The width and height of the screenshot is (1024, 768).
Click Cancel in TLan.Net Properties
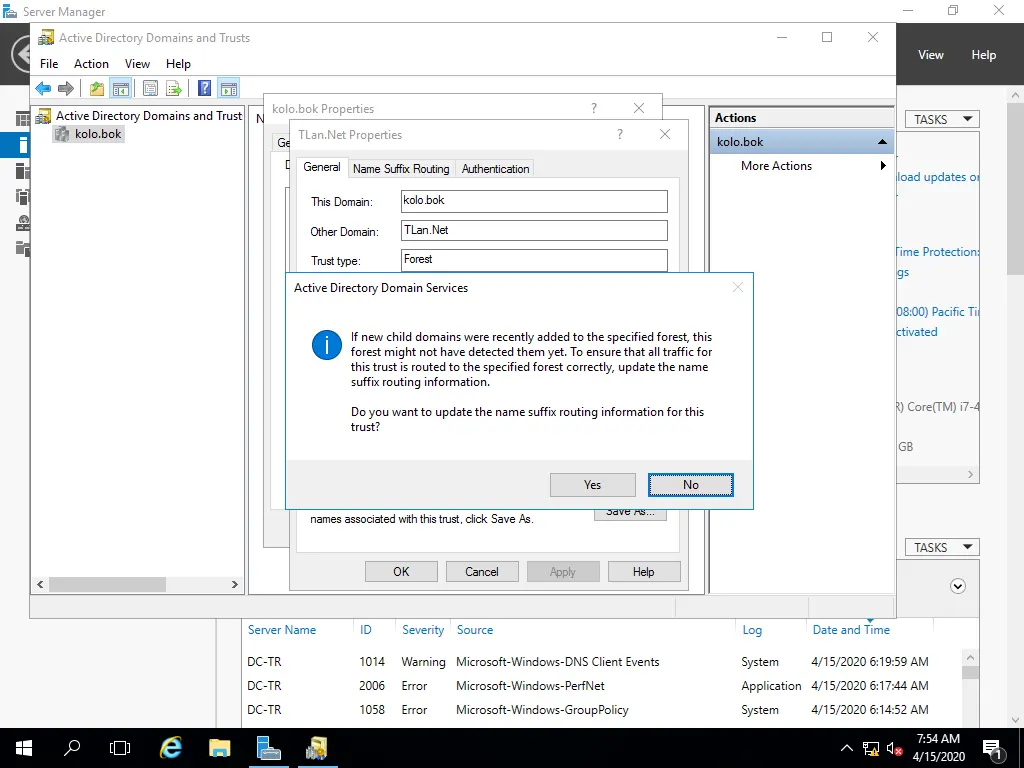click(x=482, y=571)
